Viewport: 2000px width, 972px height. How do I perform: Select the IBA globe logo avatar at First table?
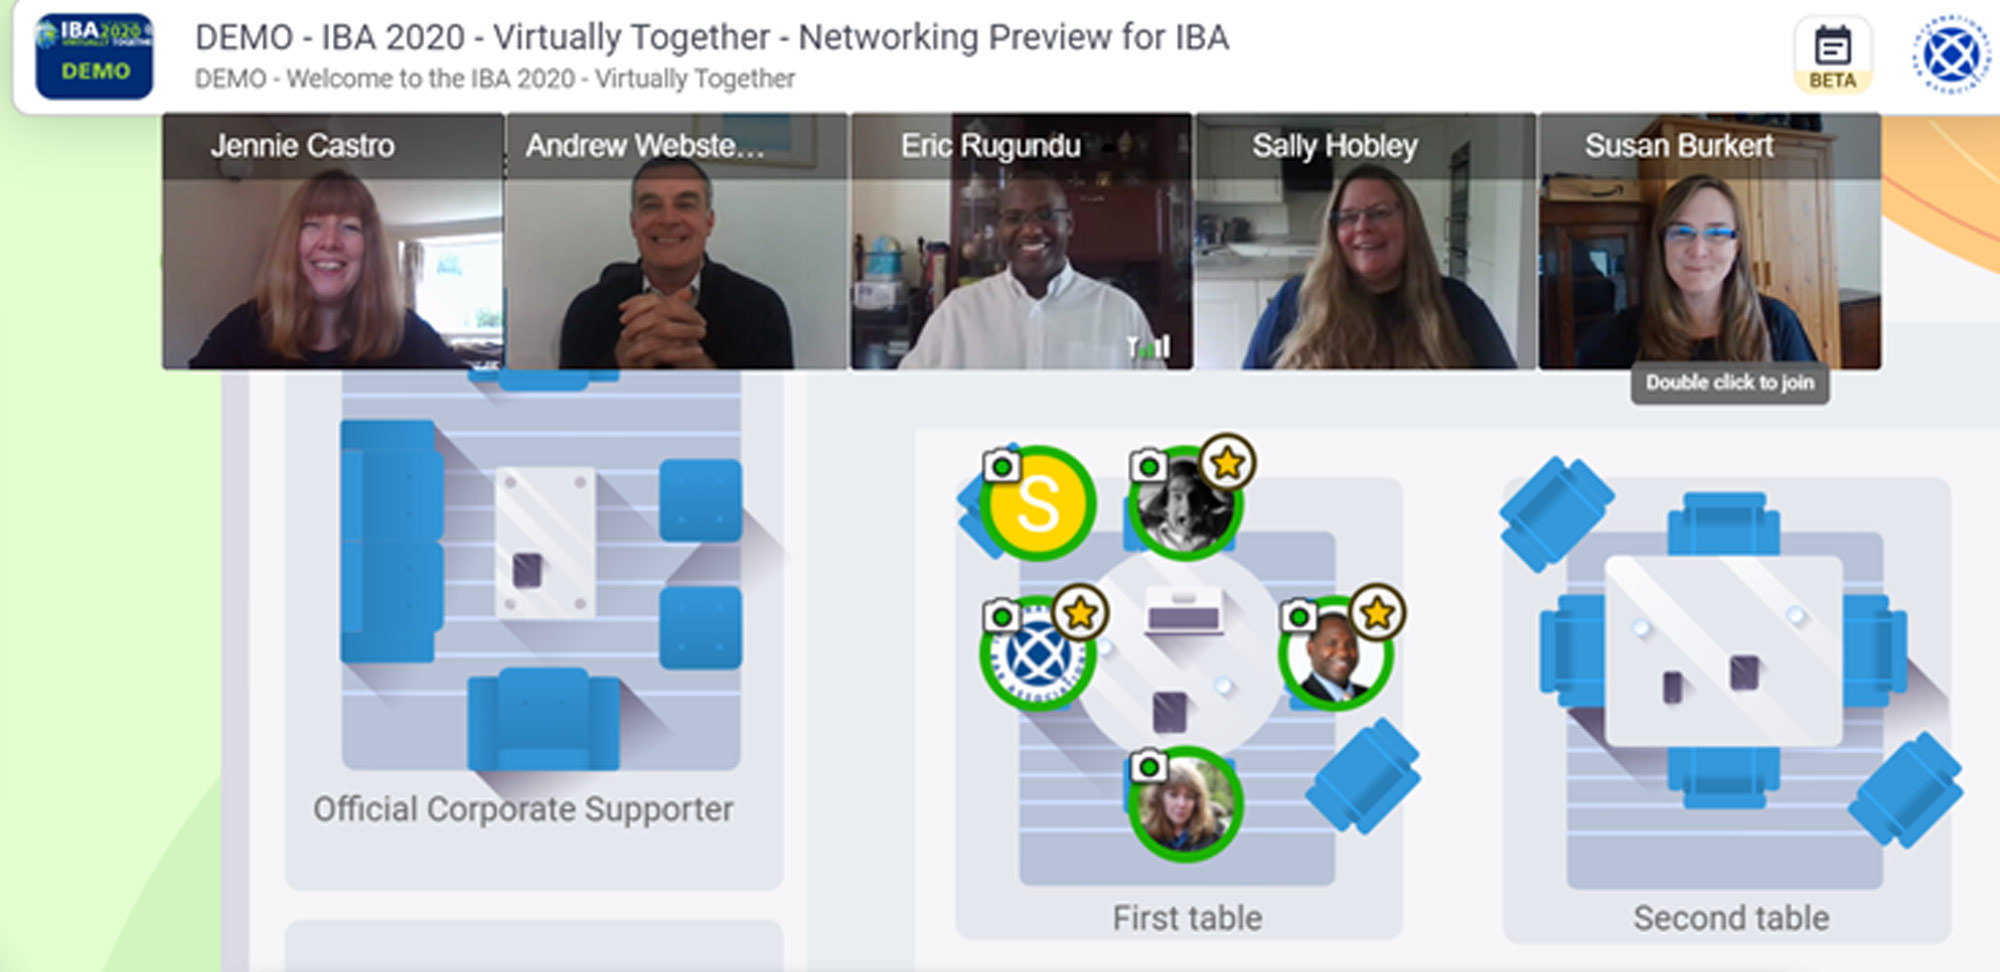(1037, 655)
